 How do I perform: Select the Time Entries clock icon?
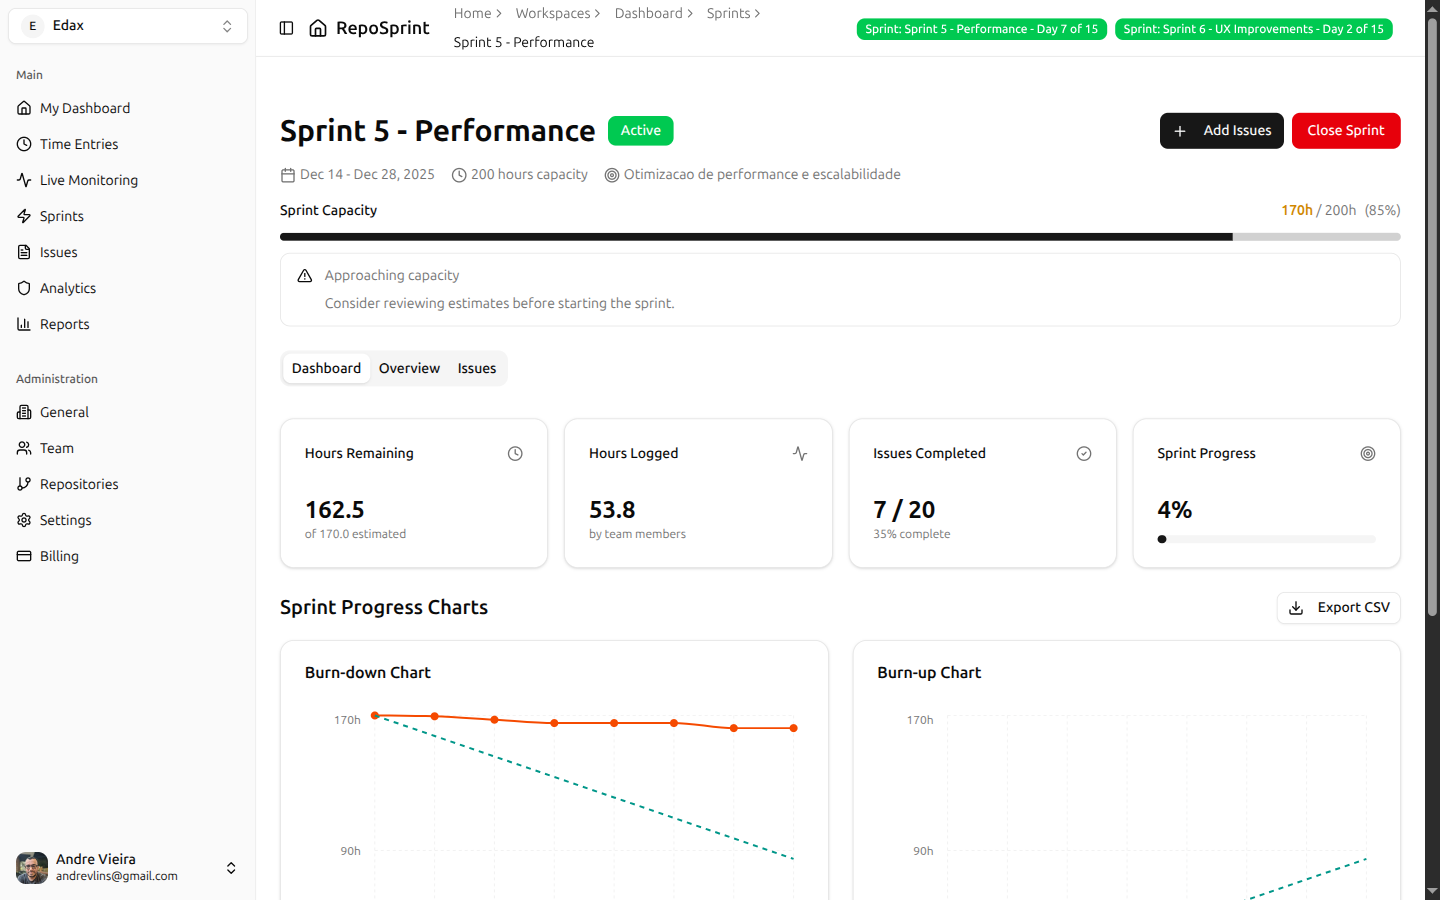coord(24,143)
